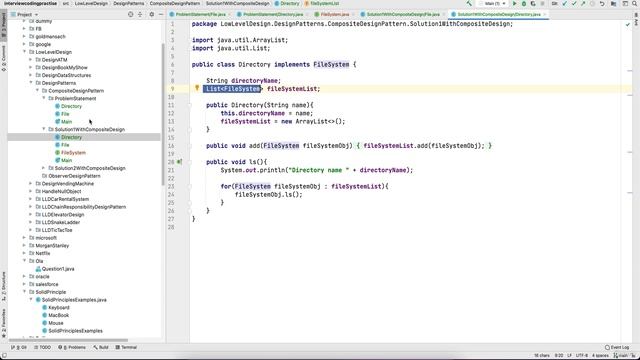Collapse the LowLevelDesign folder
The image size is (640, 360).
pyautogui.click(x=24, y=52)
